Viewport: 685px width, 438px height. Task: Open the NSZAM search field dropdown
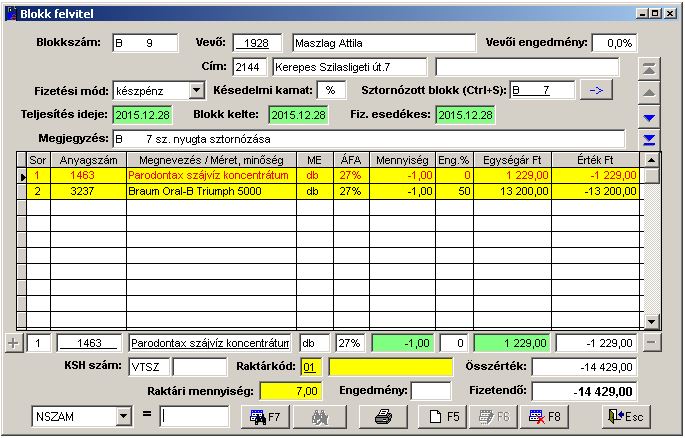(124, 417)
